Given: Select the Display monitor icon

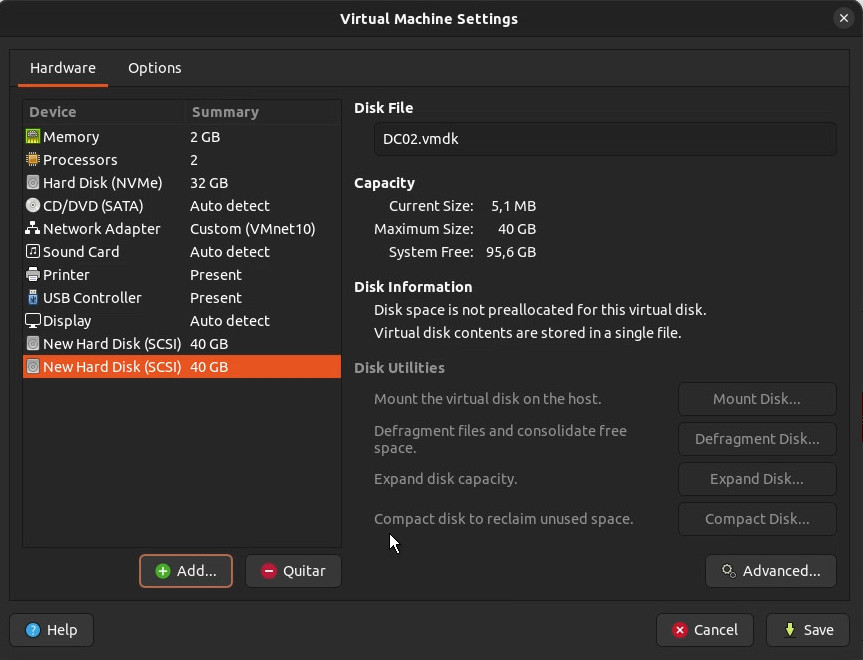Looking at the screenshot, I should (x=33, y=321).
